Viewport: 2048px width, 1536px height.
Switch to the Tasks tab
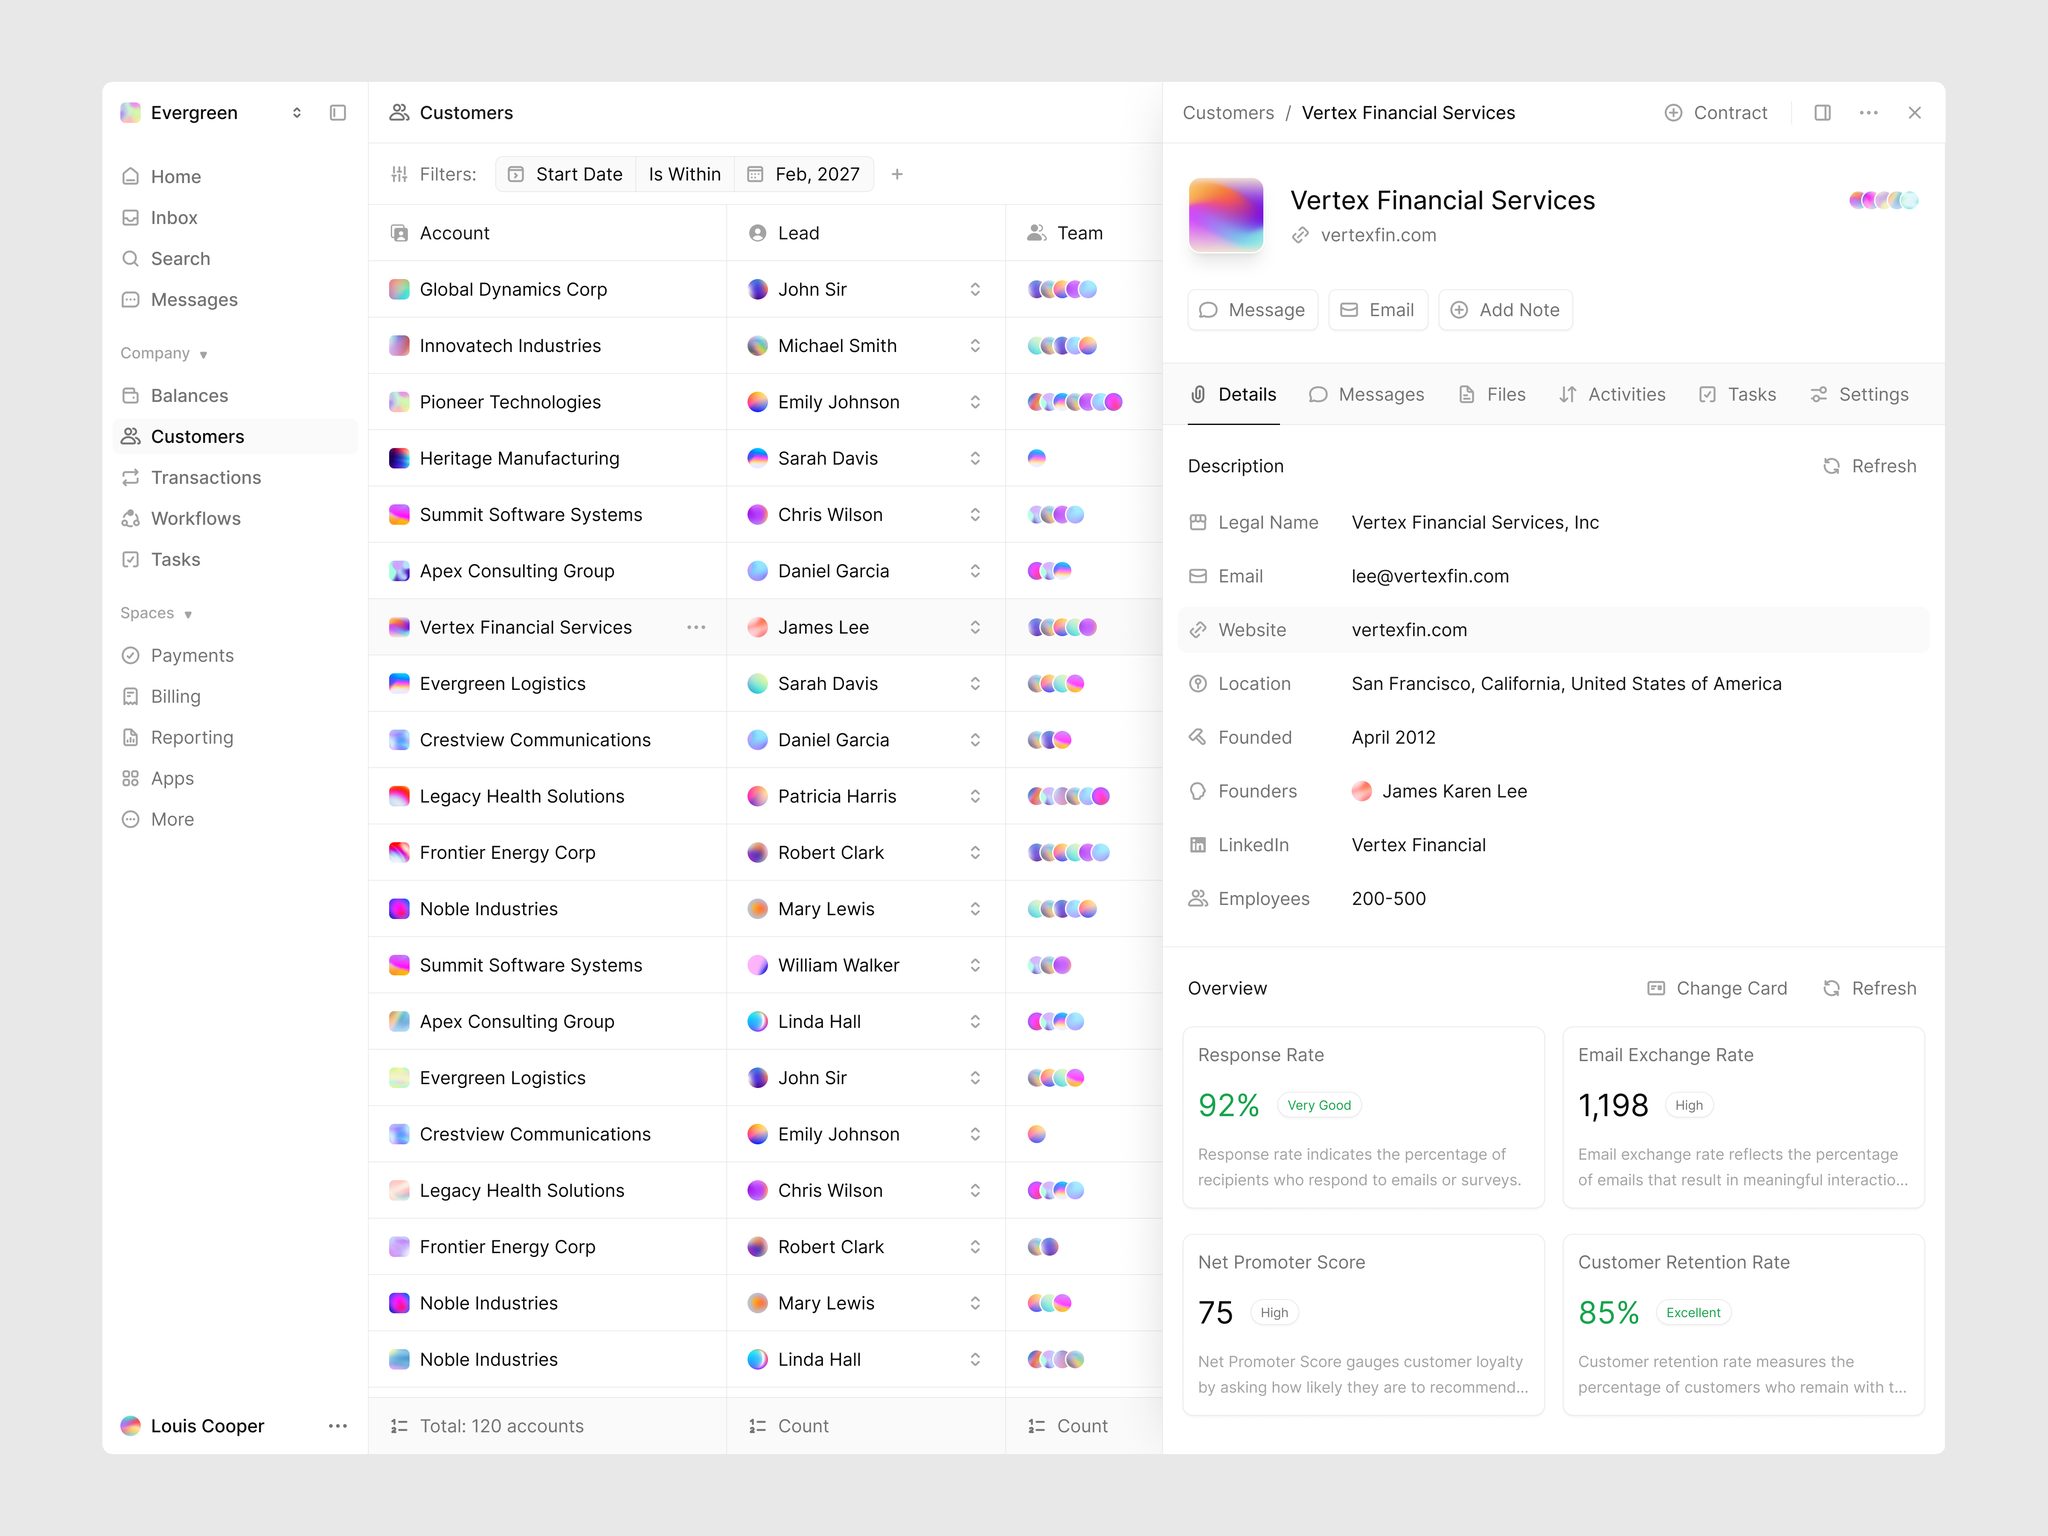pyautogui.click(x=1738, y=395)
